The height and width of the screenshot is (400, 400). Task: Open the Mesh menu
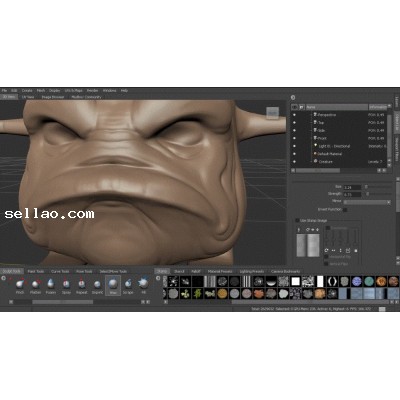click(x=41, y=91)
